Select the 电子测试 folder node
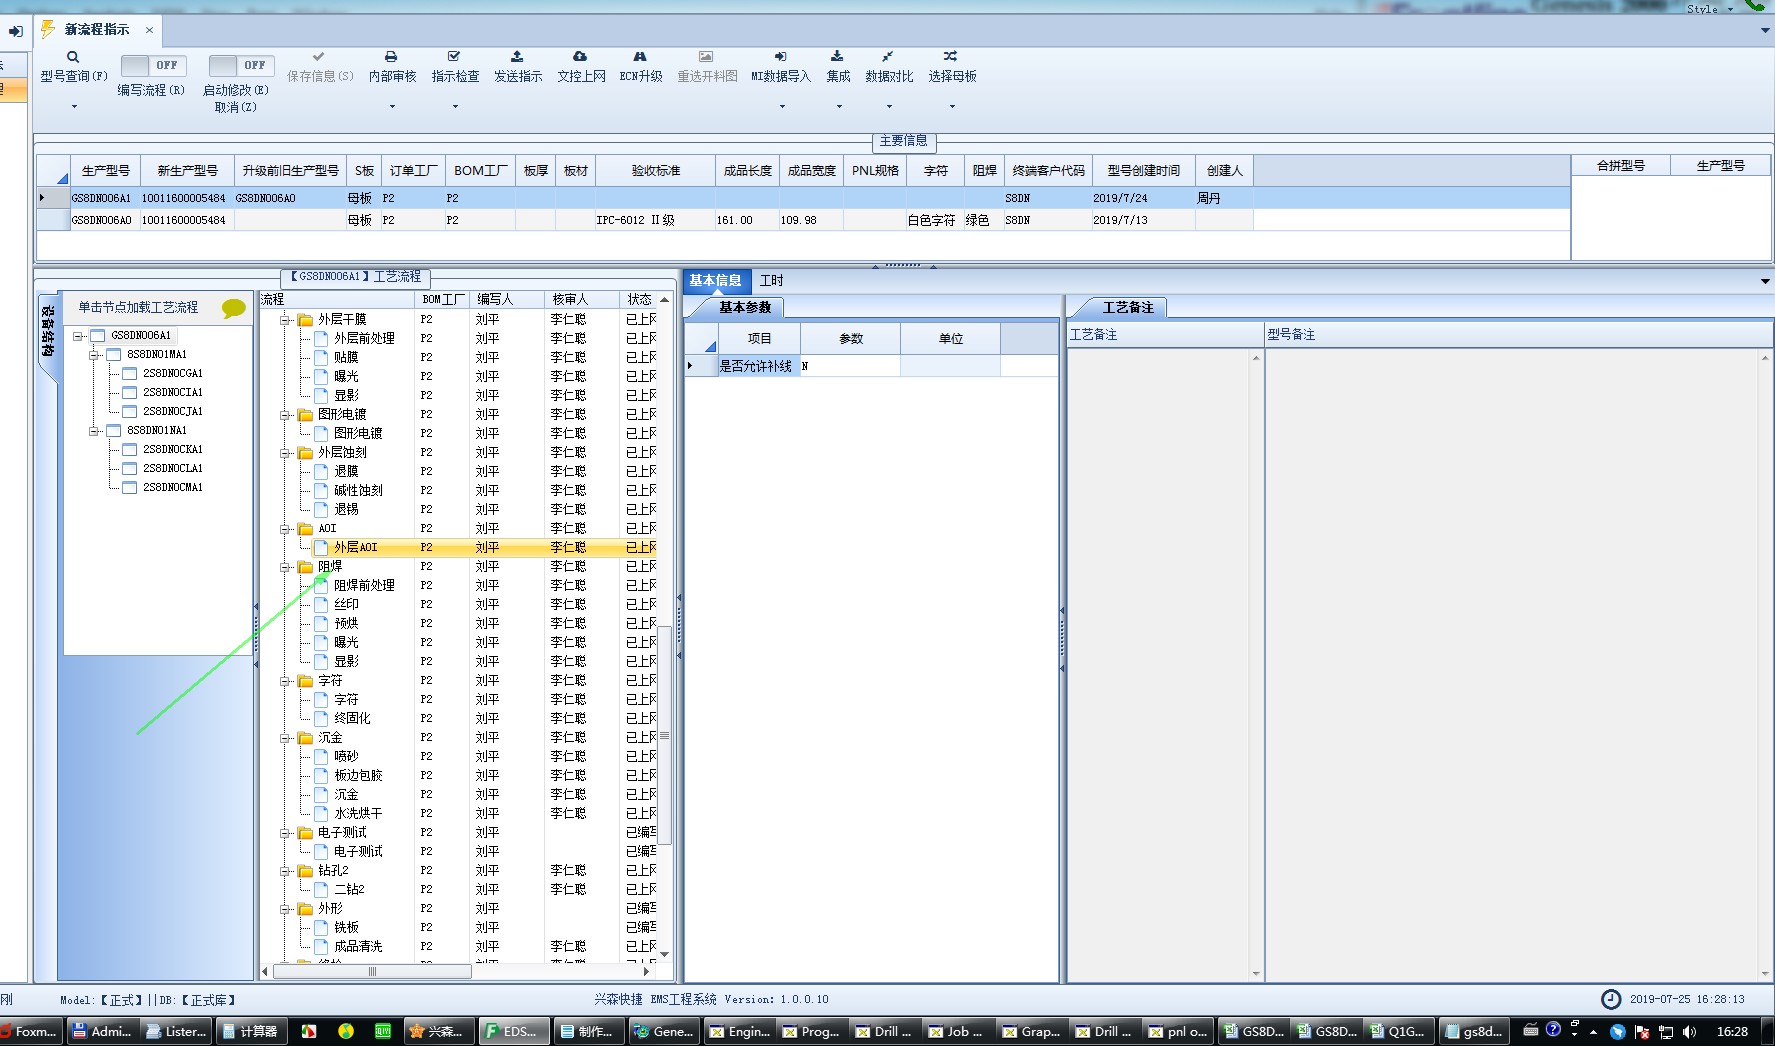 click(x=342, y=832)
